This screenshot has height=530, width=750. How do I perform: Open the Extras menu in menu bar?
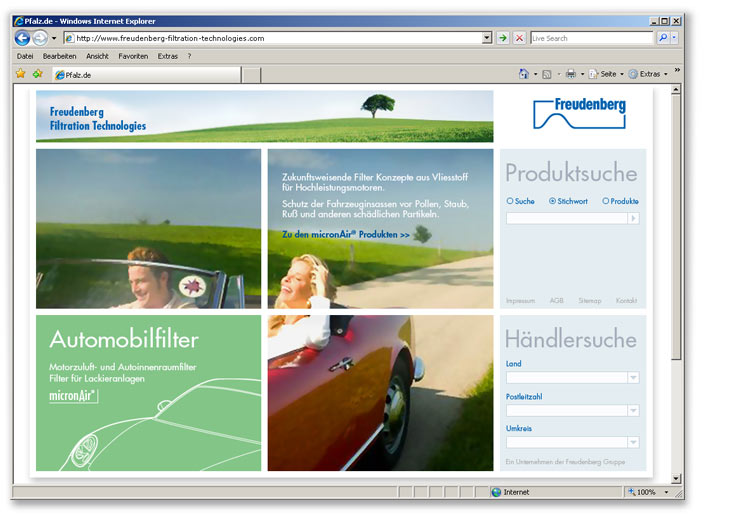[167, 56]
